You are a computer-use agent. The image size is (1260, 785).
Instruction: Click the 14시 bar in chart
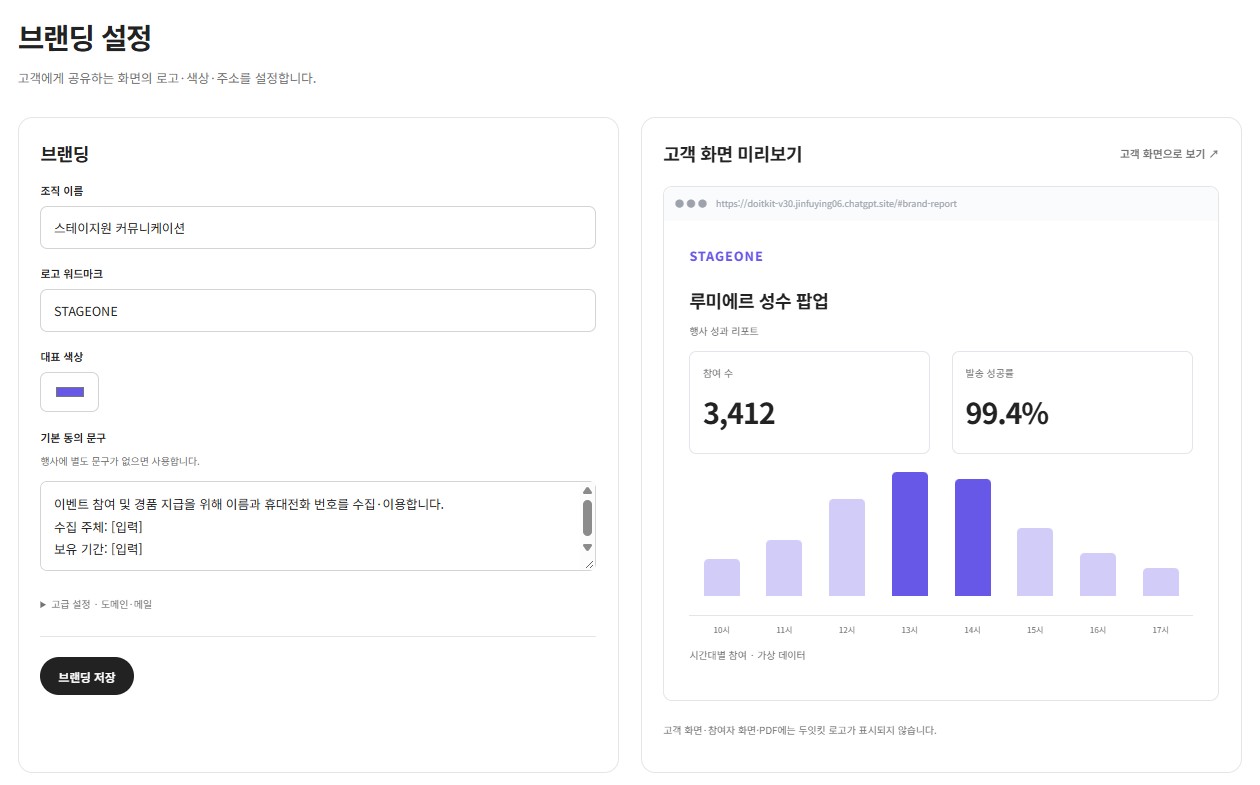tap(973, 537)
